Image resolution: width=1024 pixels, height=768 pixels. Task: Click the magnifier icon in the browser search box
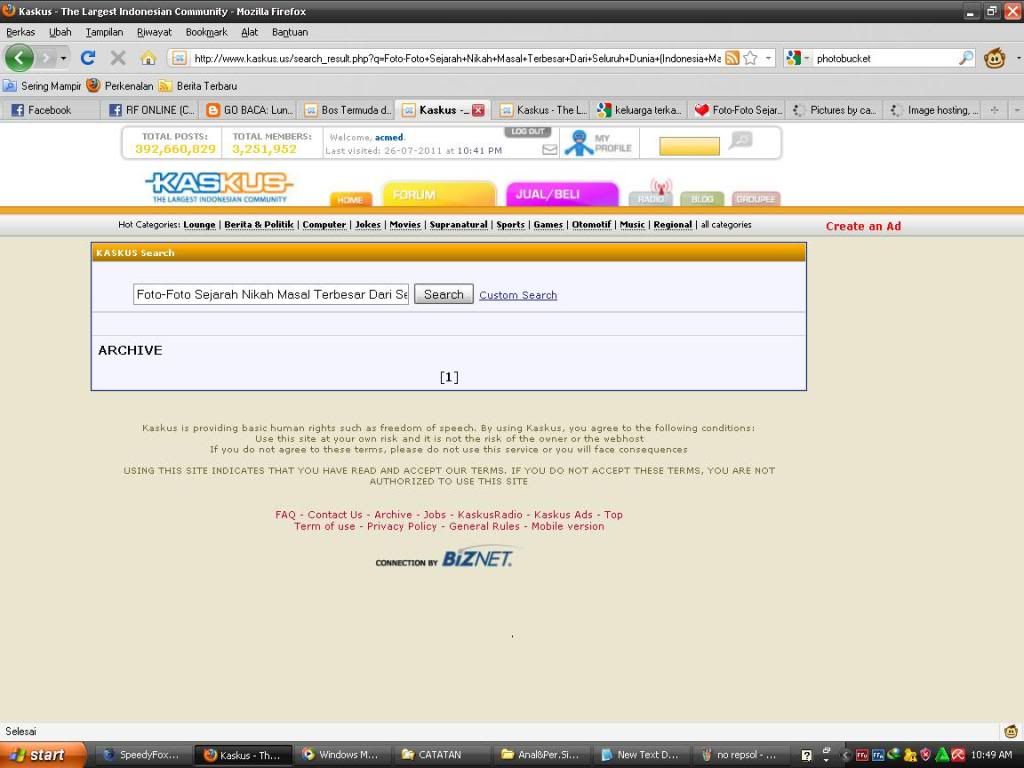coord(965,58)
